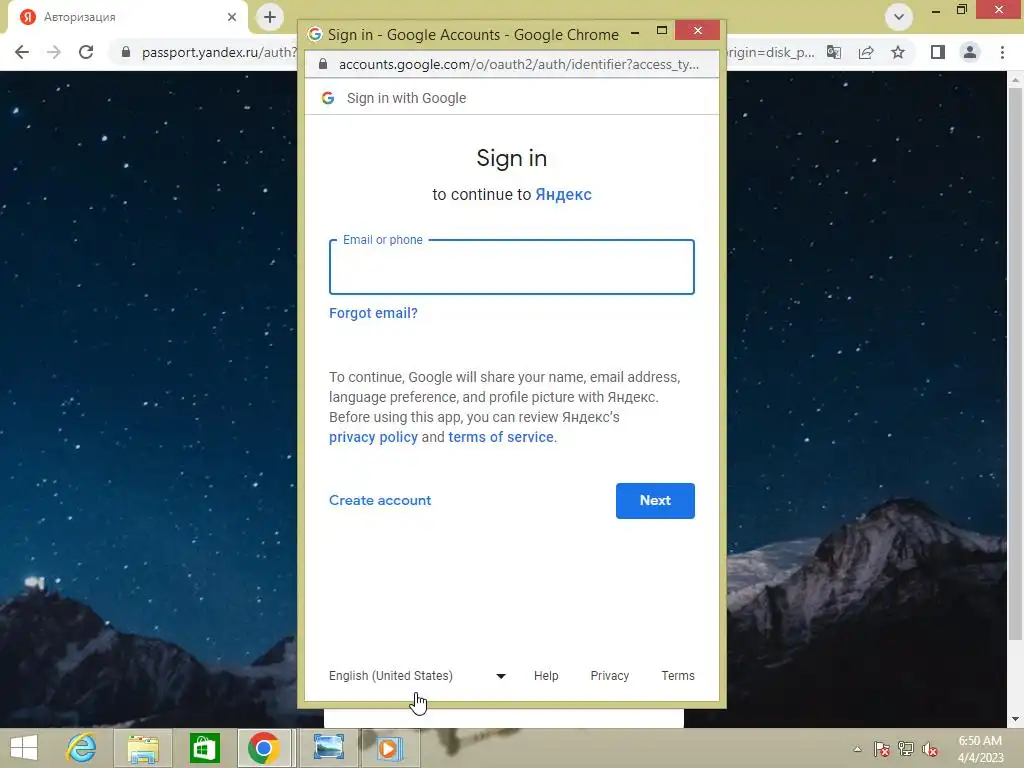Click the scrollbar up arrow on main page

tap(1015, 80)
